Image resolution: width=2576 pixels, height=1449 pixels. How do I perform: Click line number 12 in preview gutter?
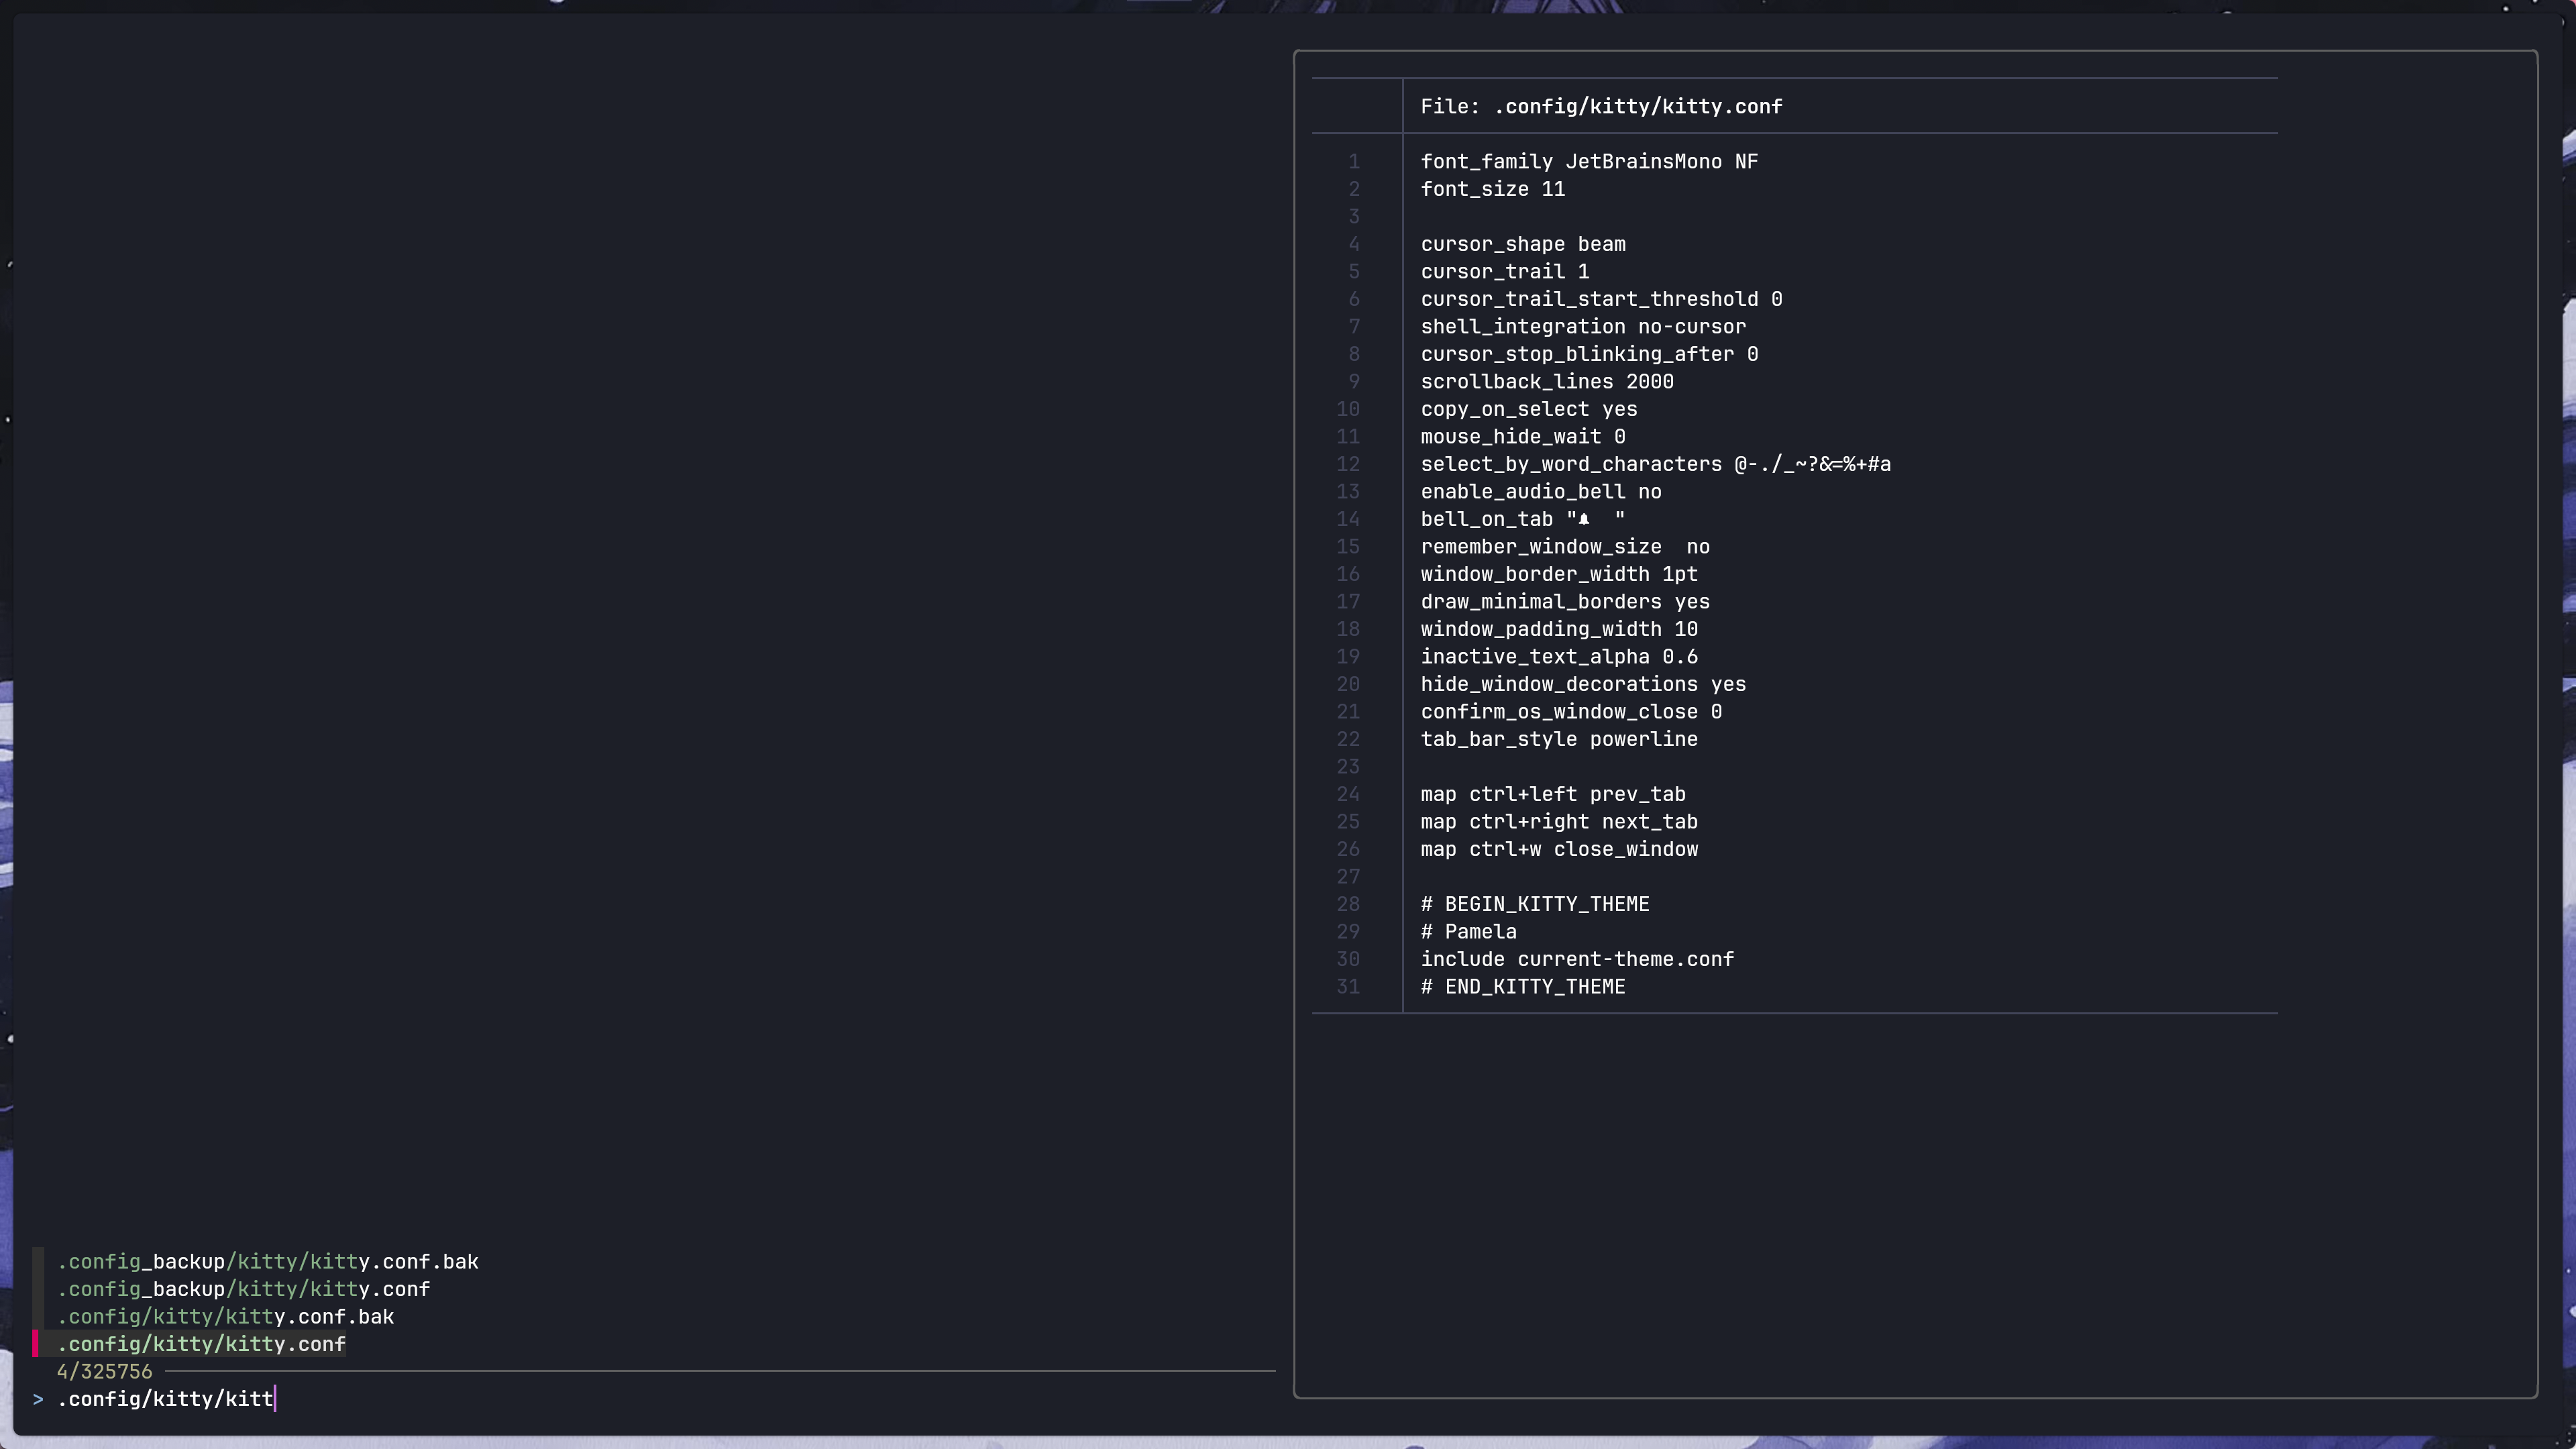click(1348, 464)
